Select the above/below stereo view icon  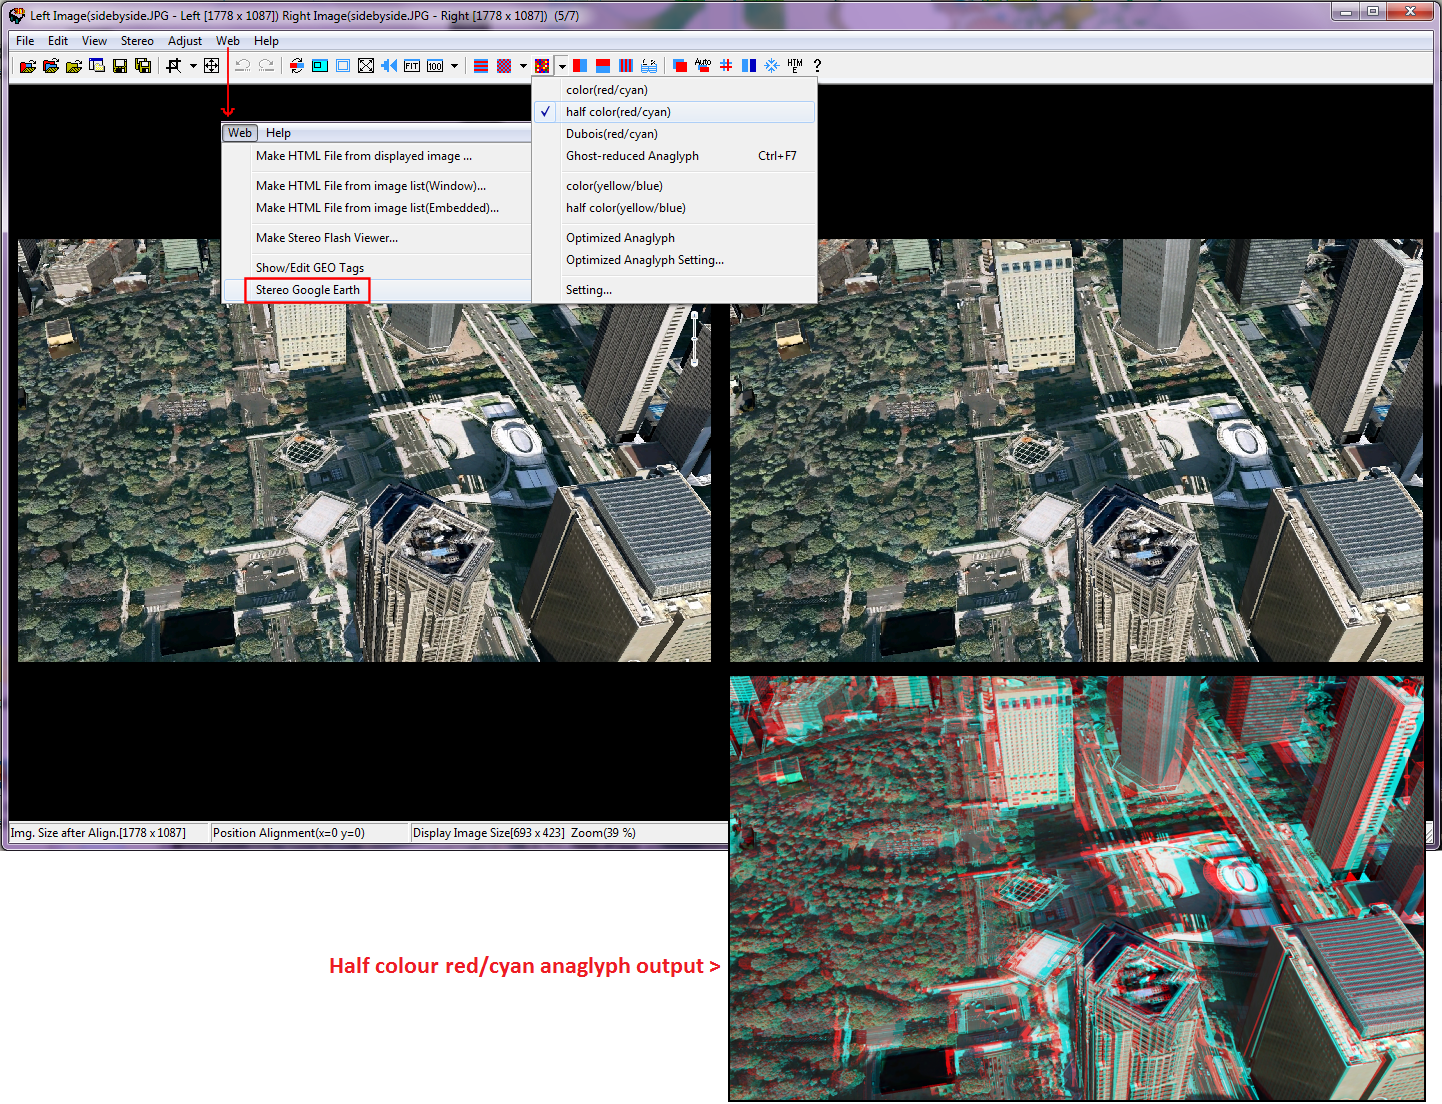(x=603, y=66)
